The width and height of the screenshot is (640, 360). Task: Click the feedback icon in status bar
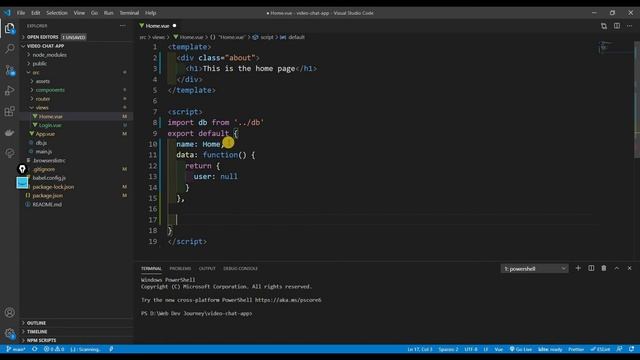(619, 349)
